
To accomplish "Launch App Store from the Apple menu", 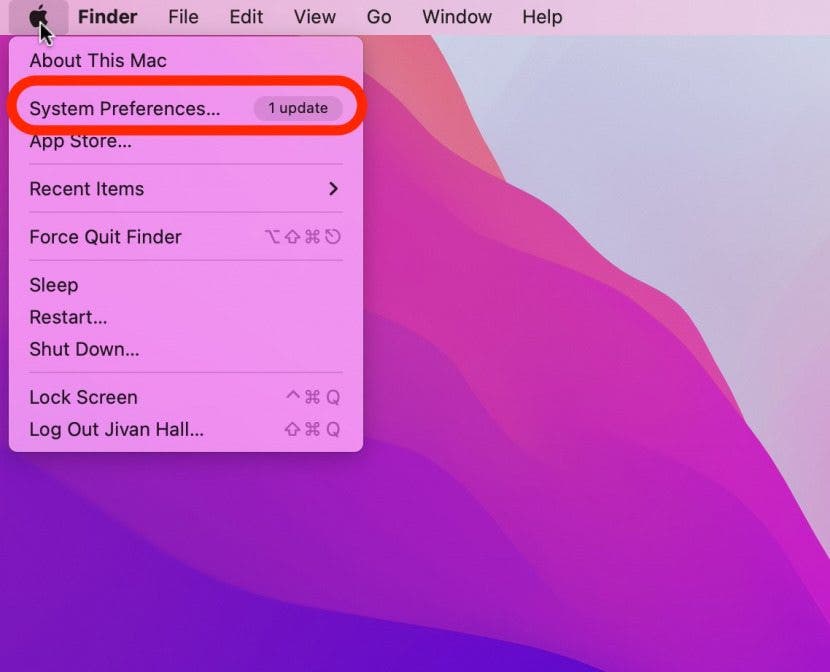I will click(x=80, y=142).
